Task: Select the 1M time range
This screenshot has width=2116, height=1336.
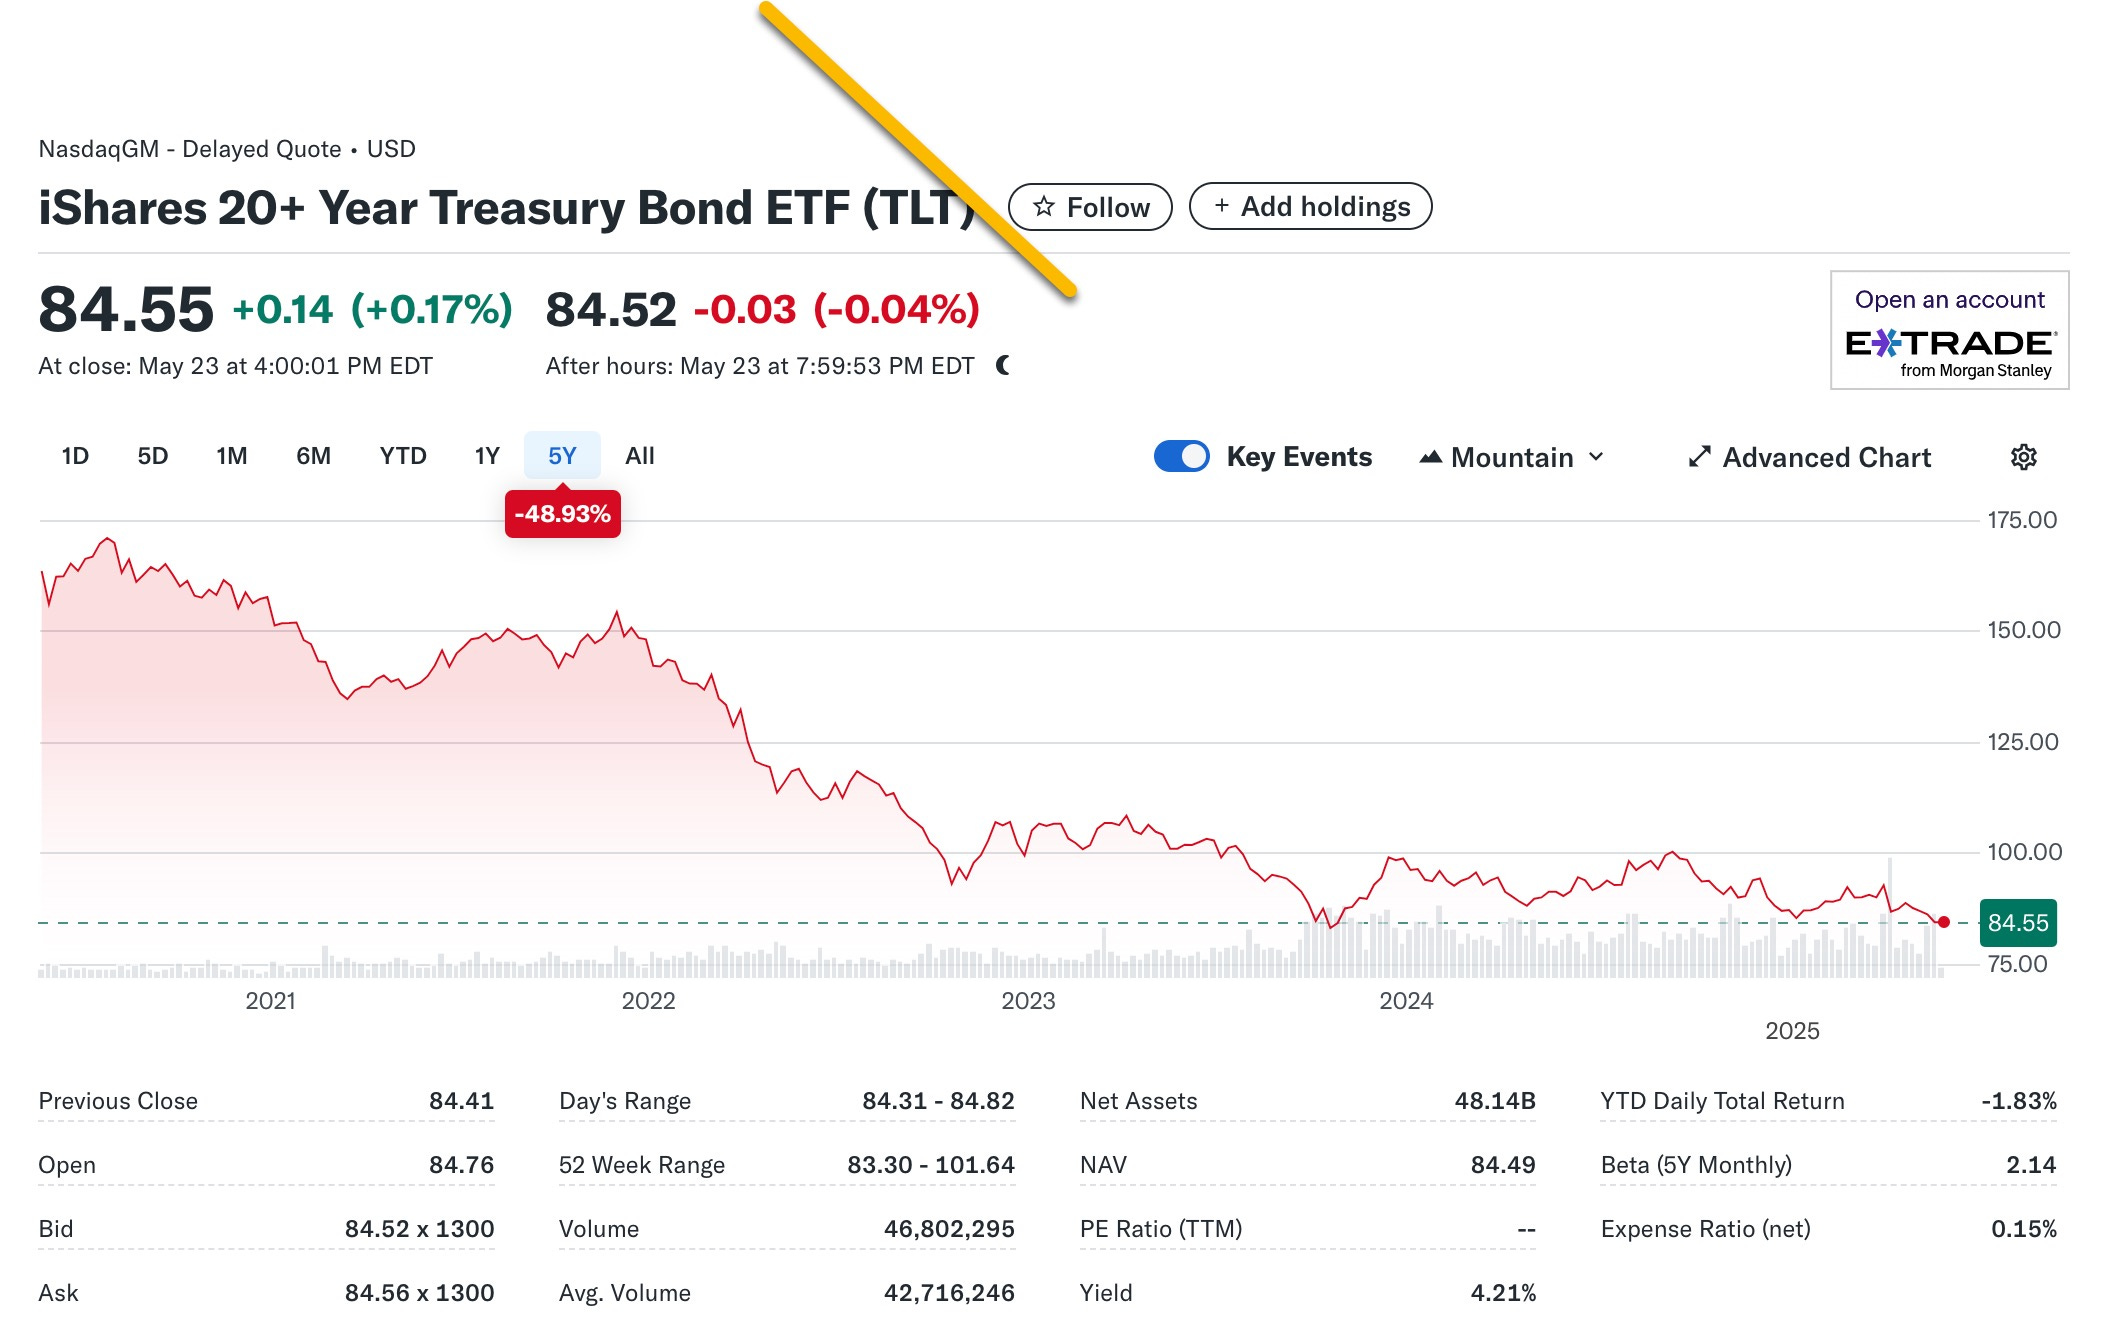Action: click(x=232, y=456)
